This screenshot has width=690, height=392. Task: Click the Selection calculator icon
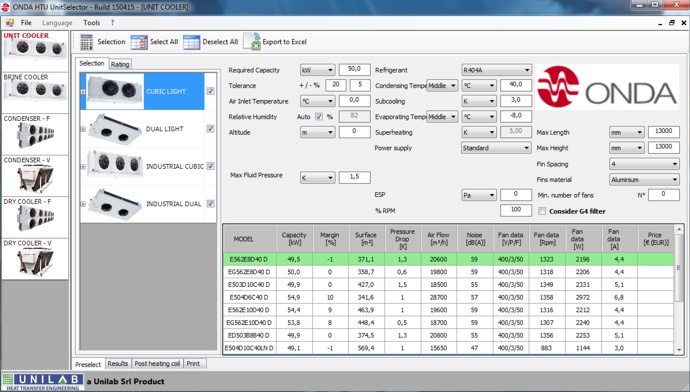[x=86, y=42]
